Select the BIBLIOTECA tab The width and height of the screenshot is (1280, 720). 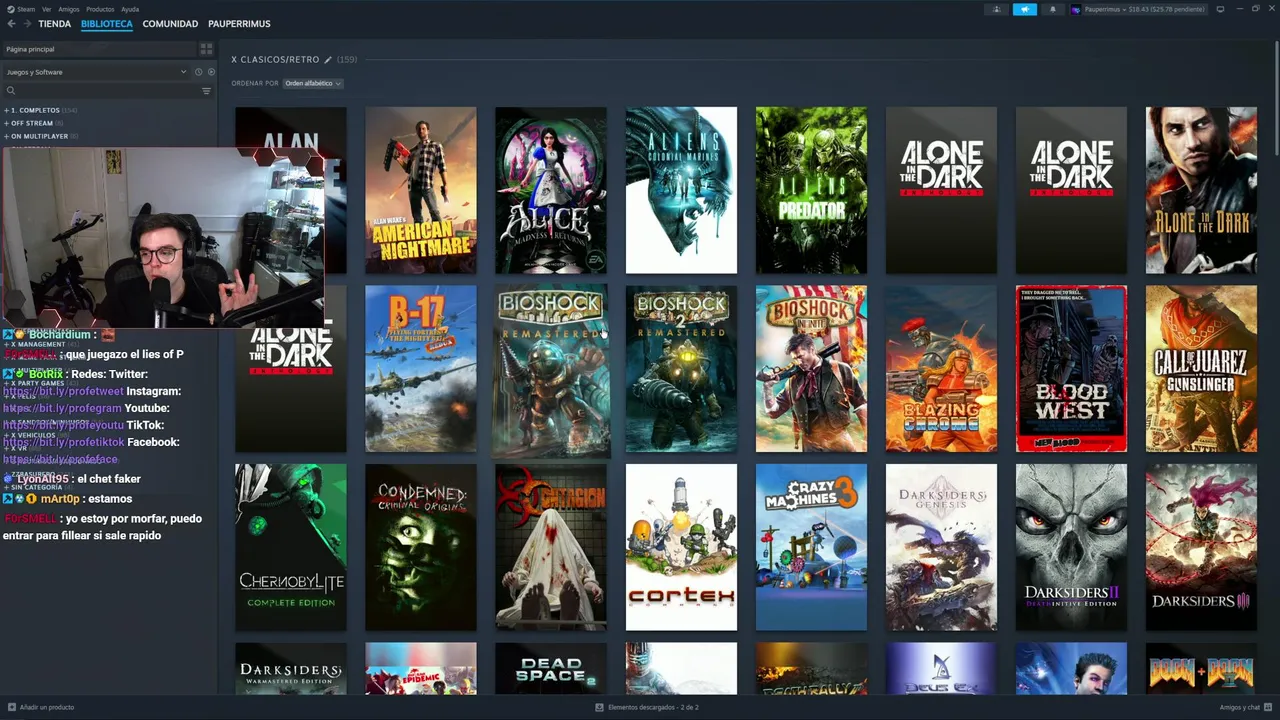click(x=107, y=24)
